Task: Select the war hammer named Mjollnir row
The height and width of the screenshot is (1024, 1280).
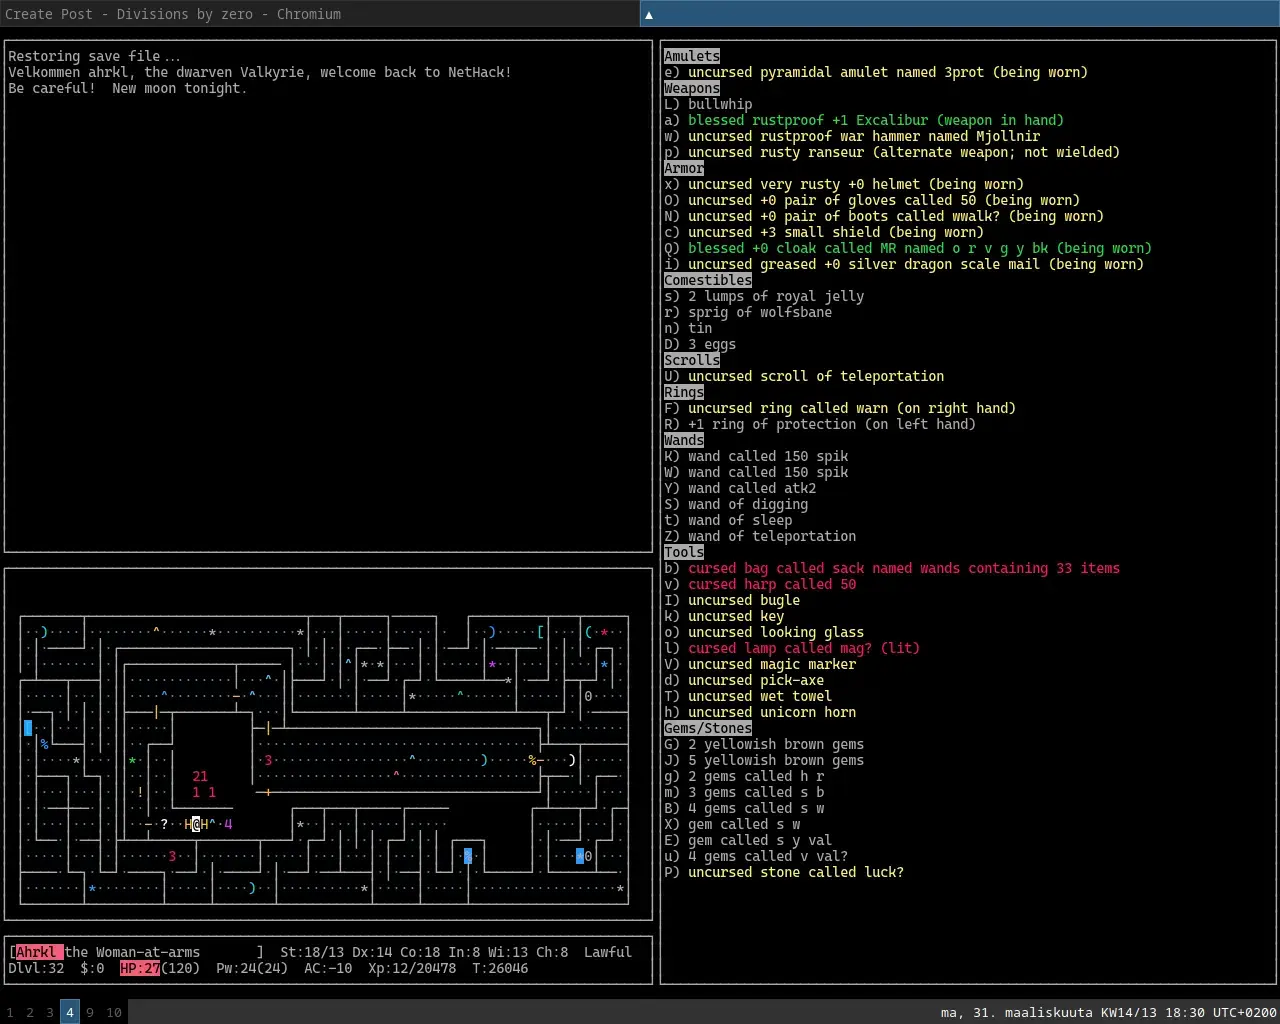Action: point(852,136)
